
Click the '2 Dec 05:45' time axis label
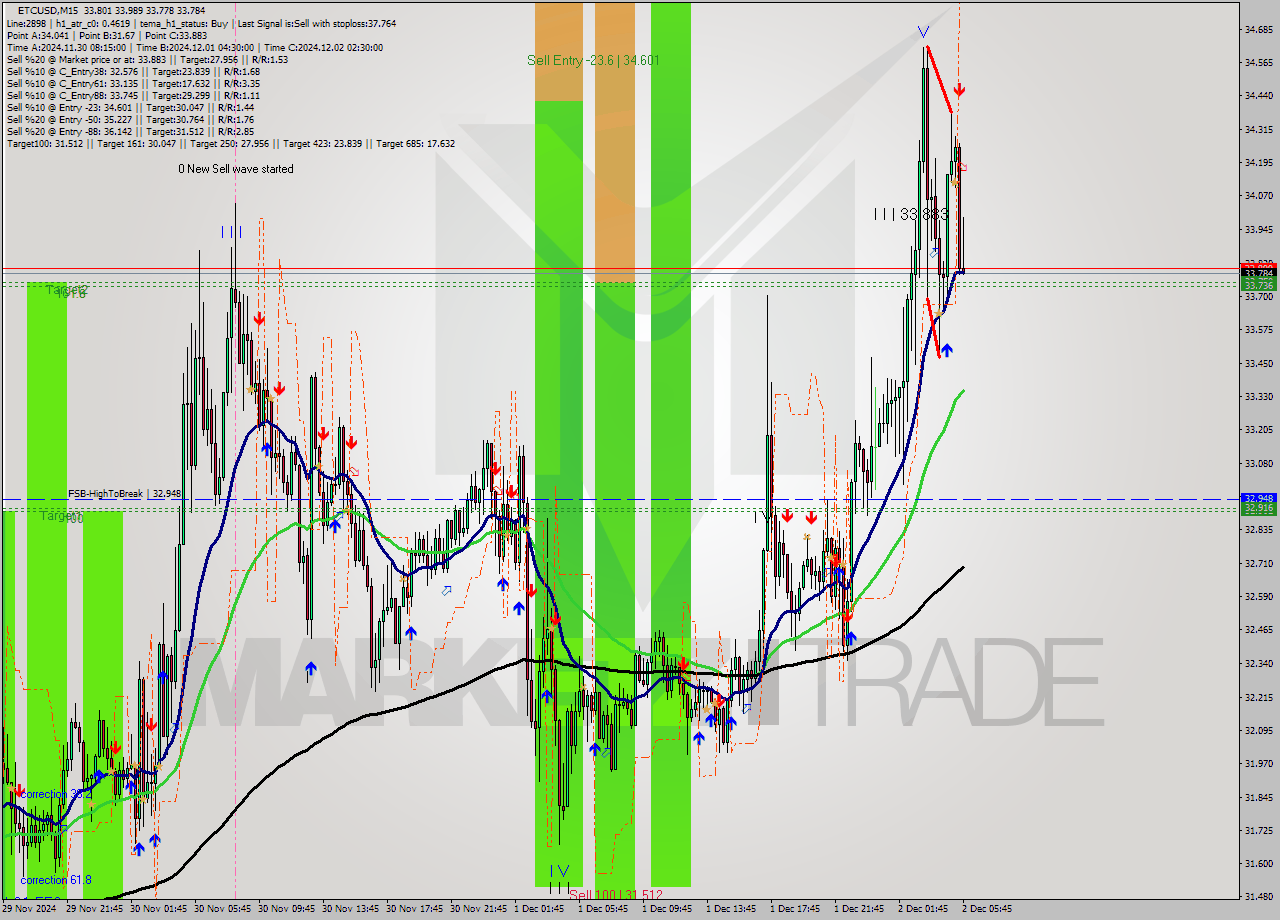pos(989,909)
